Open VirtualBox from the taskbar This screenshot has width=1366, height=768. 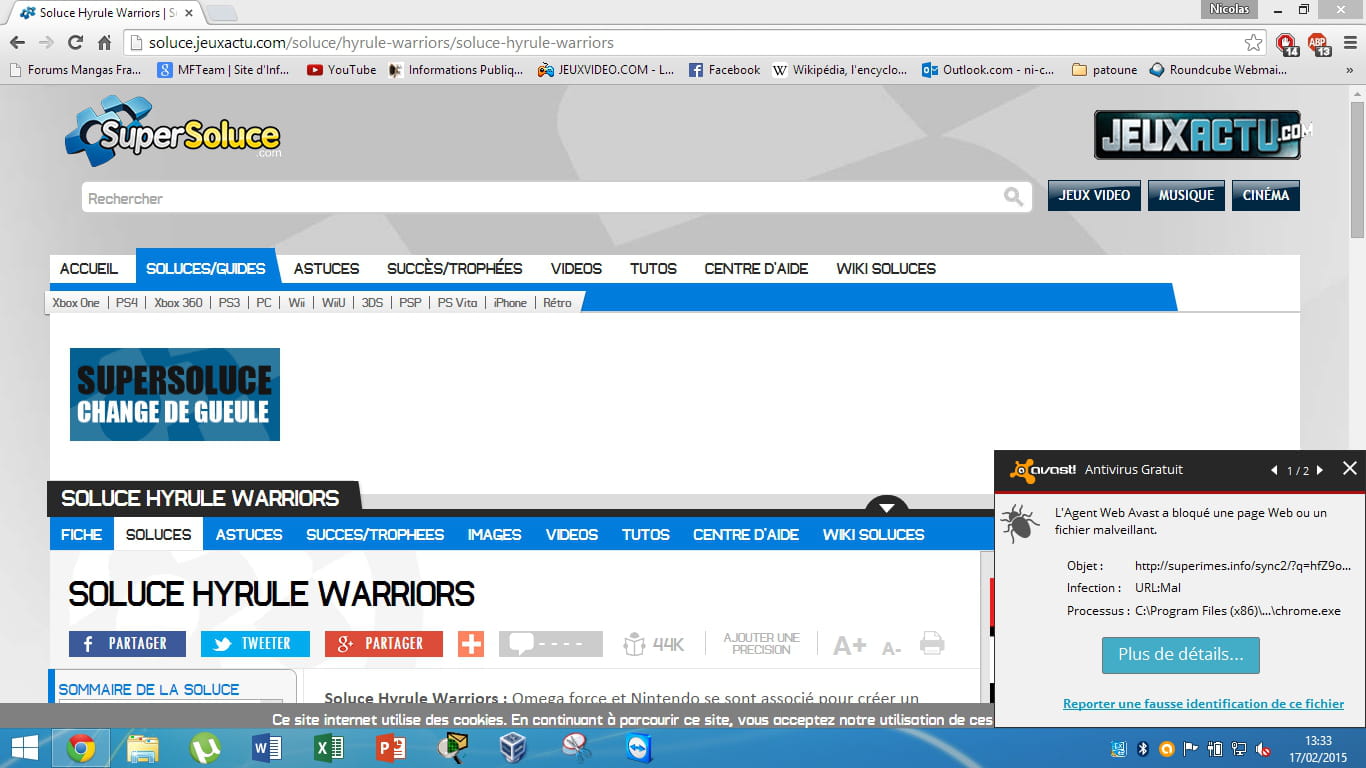pos(513,748)
